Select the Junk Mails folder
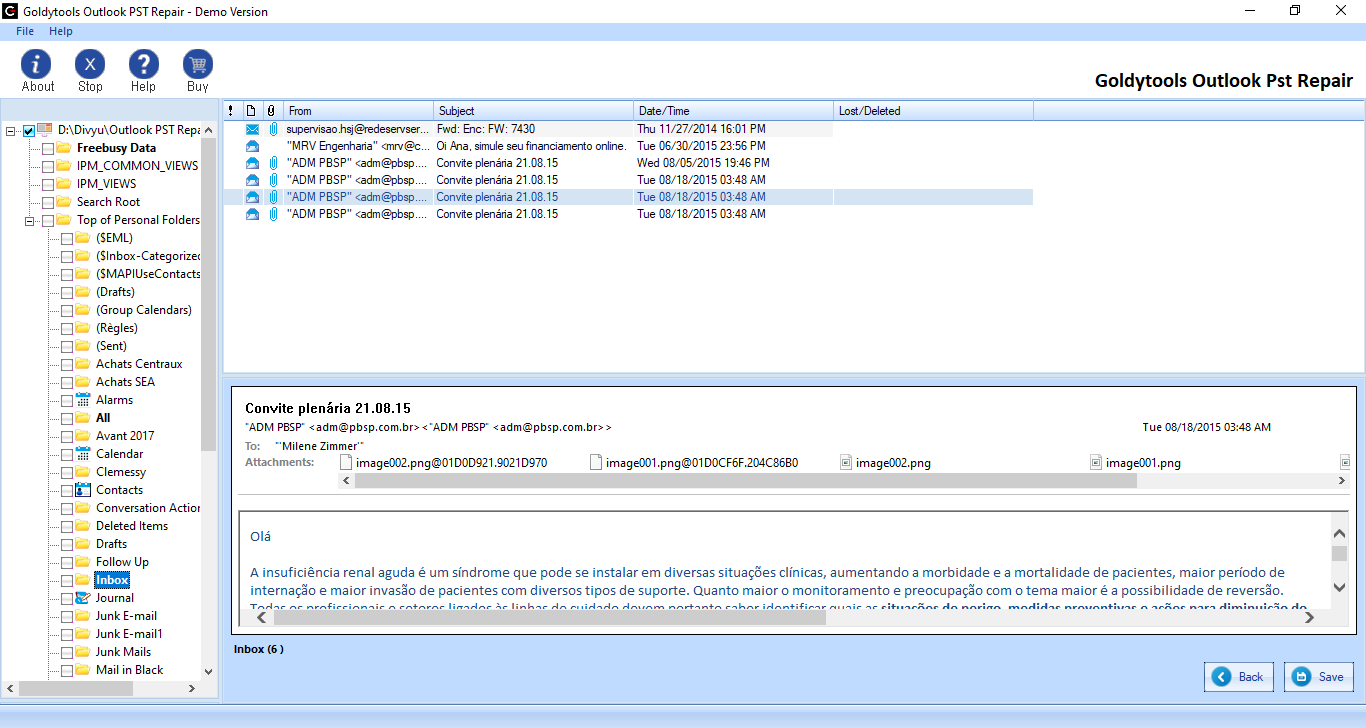1366x728 pixels. pyautogui.click(x=123, y=652)
